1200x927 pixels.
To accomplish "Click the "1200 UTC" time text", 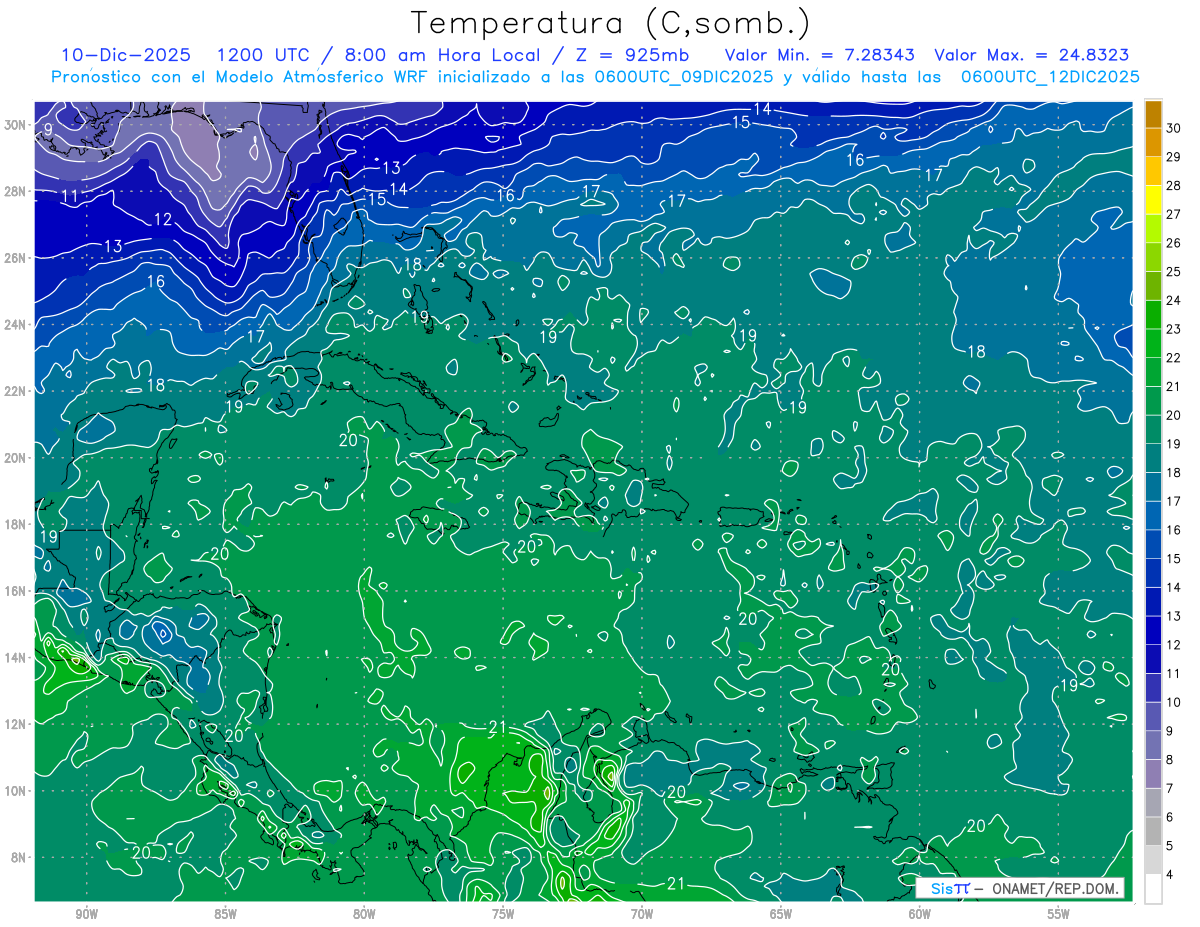I will click(266, 56).
